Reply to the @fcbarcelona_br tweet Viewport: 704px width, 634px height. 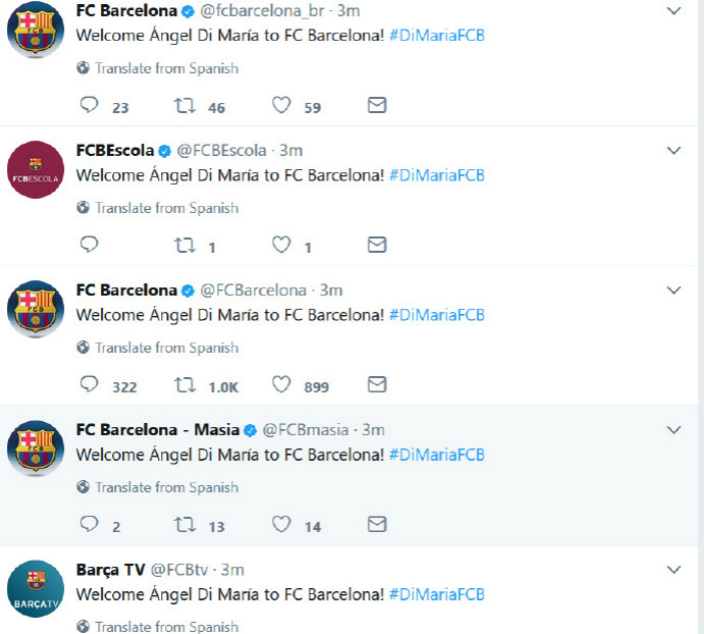click(89, 105)
